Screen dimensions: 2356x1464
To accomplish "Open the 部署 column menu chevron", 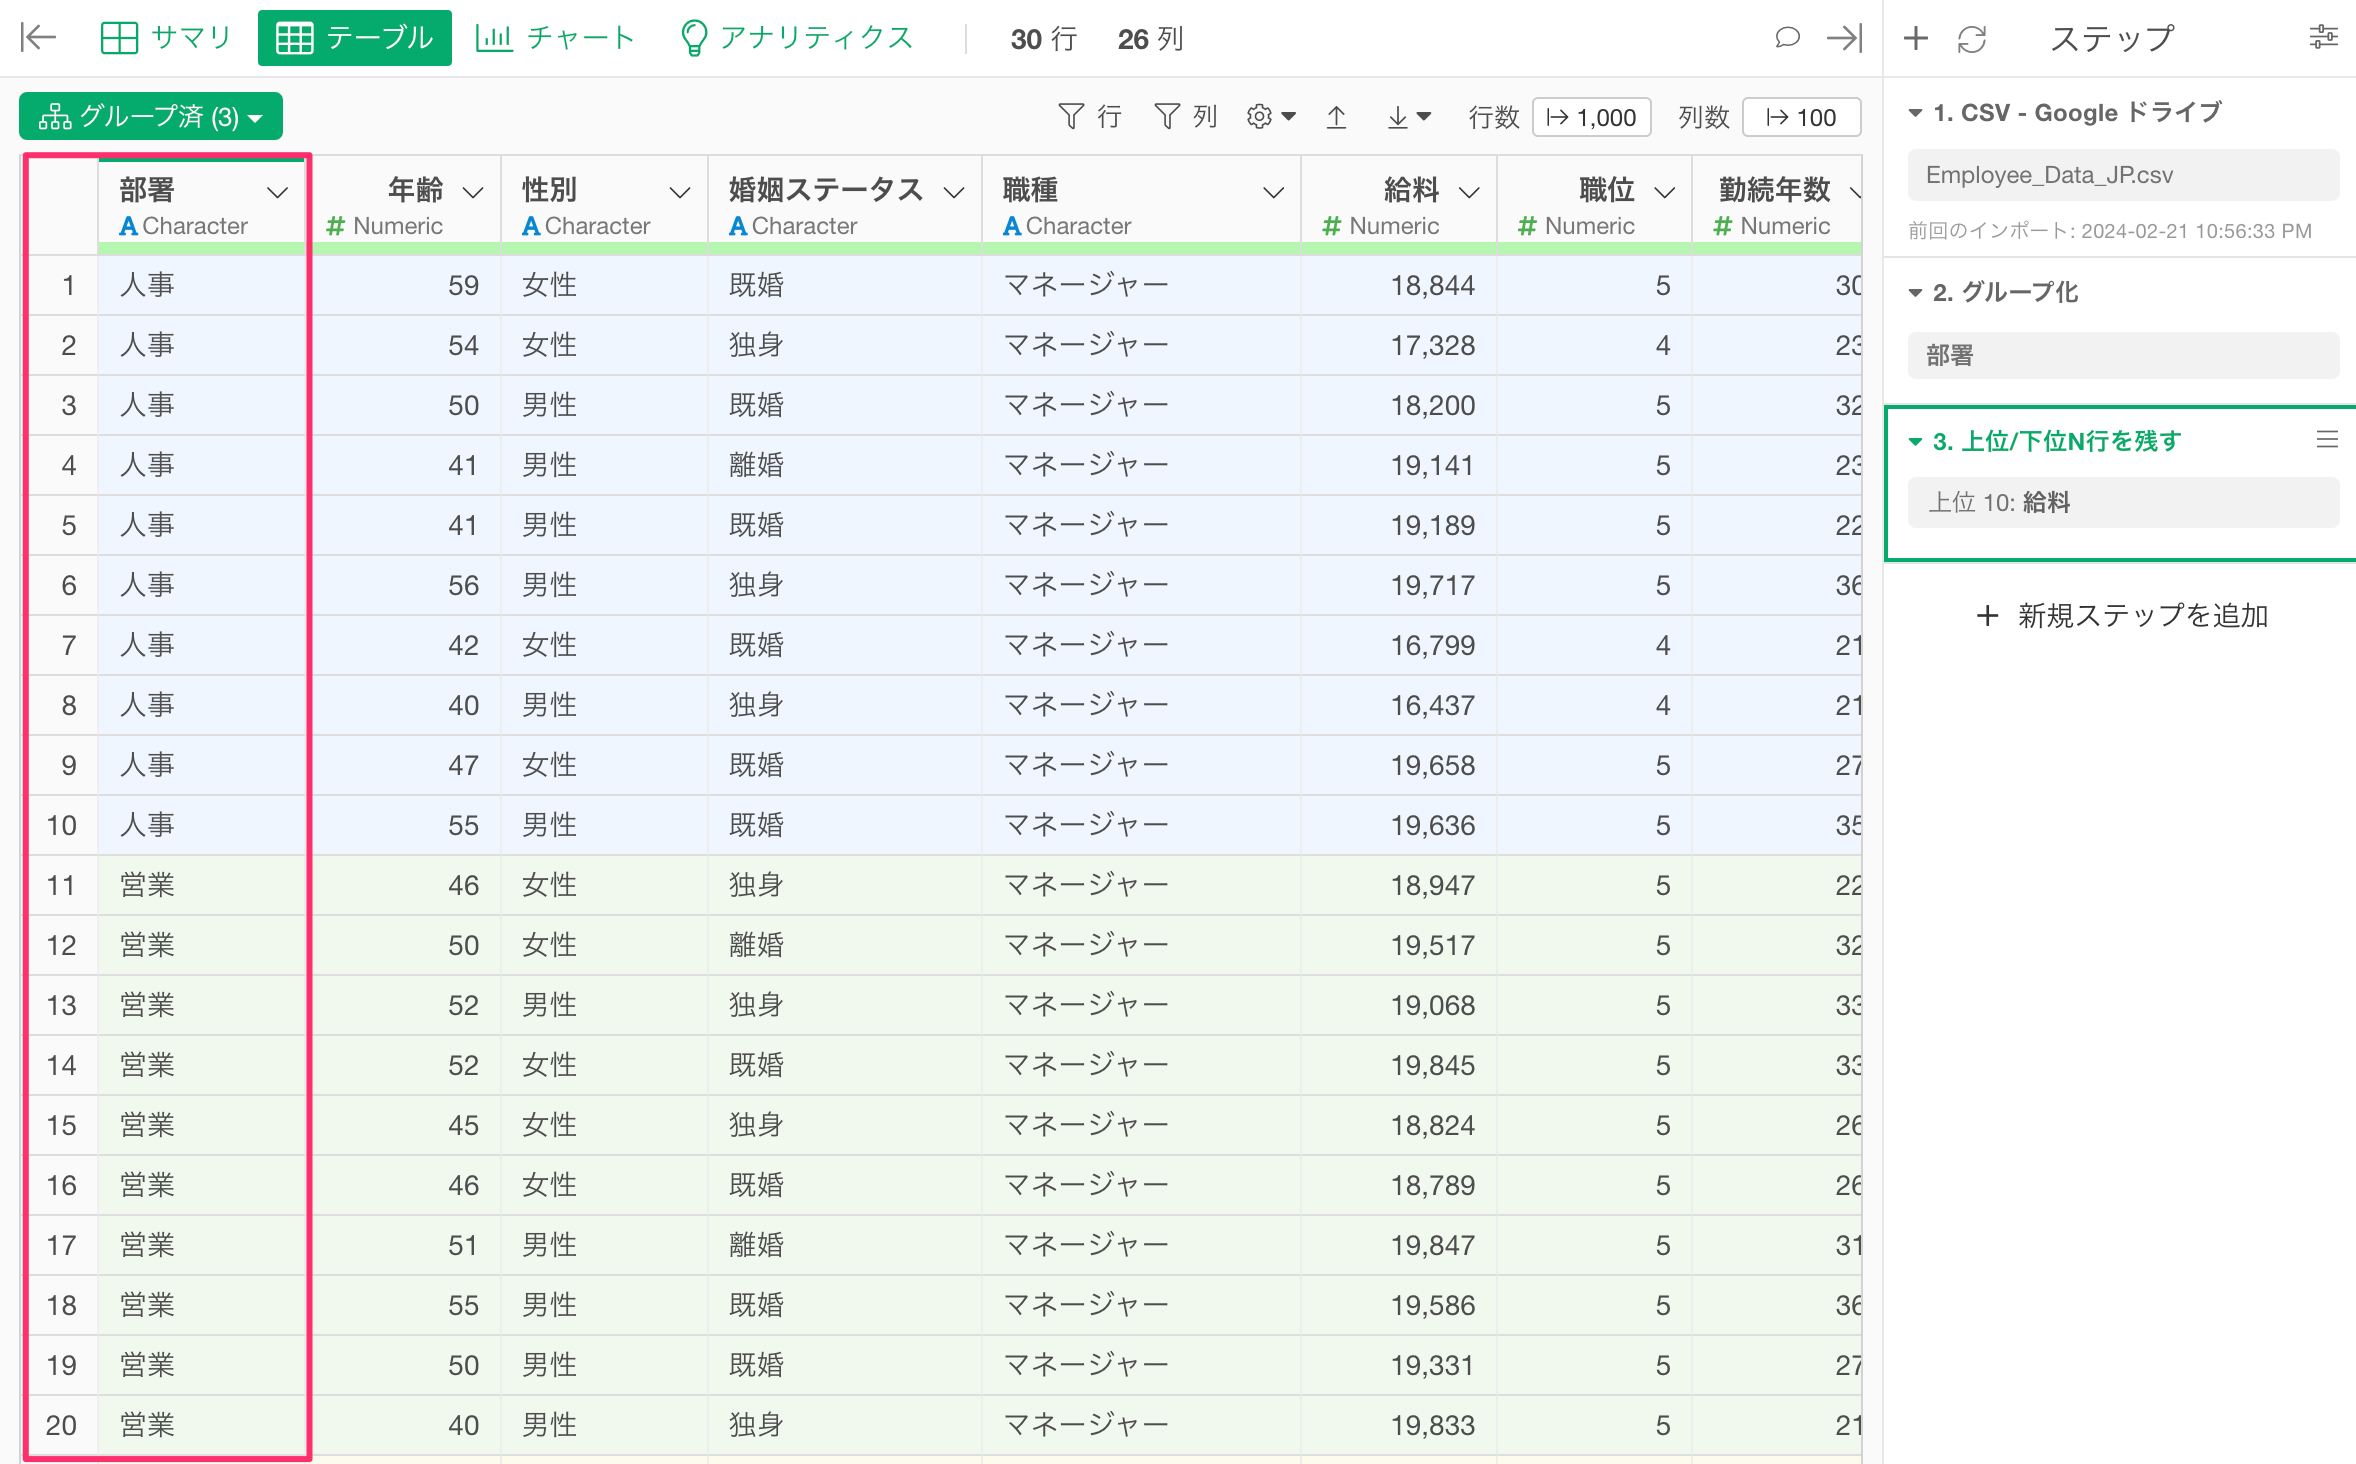I will pos(277,192).
